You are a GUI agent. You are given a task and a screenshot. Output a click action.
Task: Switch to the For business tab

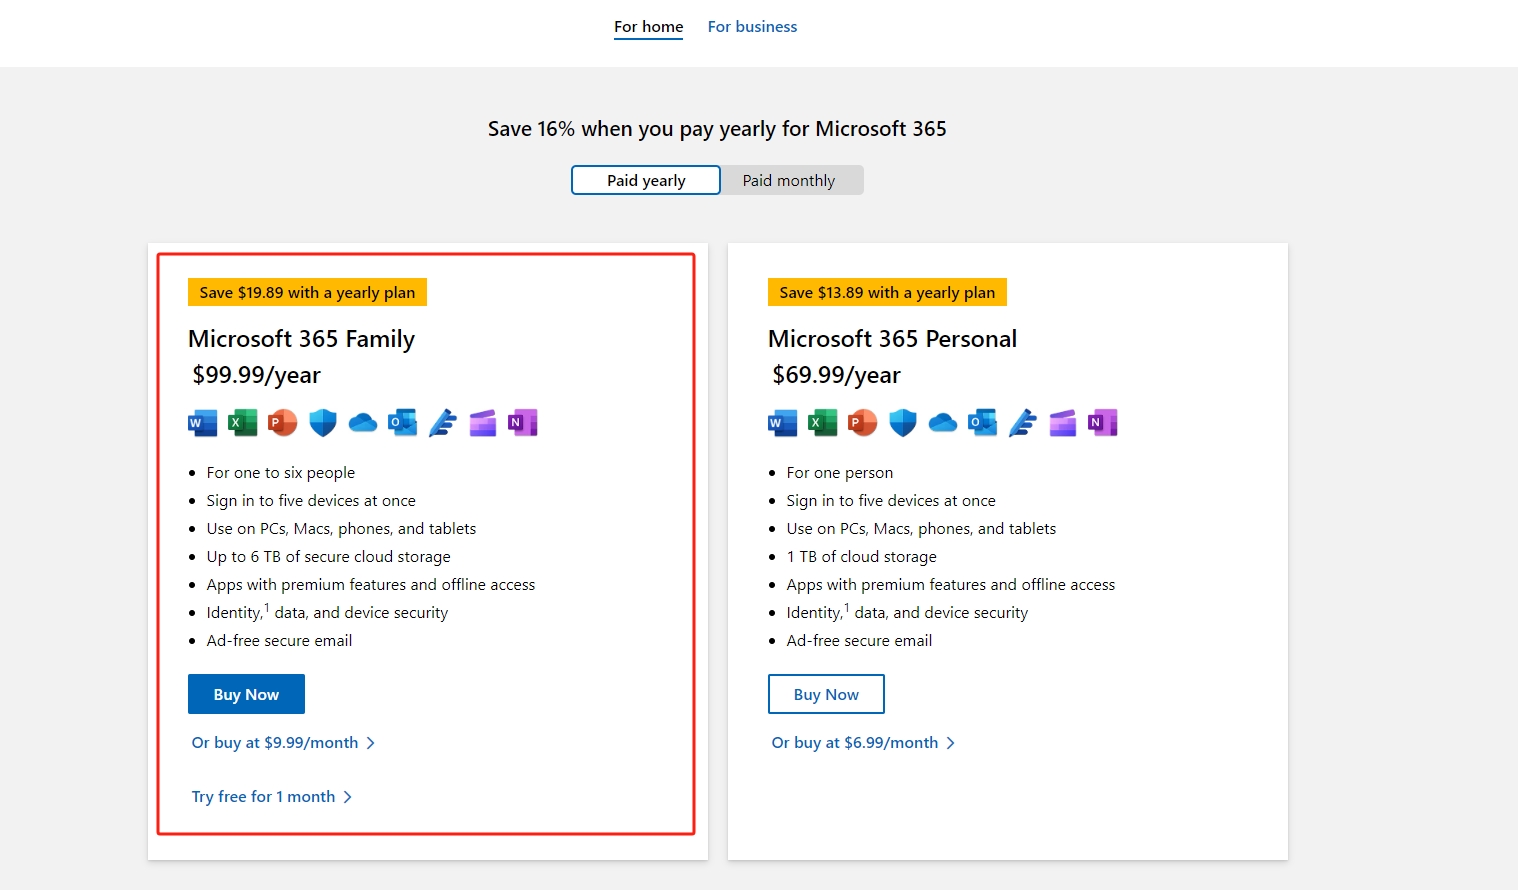[752, 26]
